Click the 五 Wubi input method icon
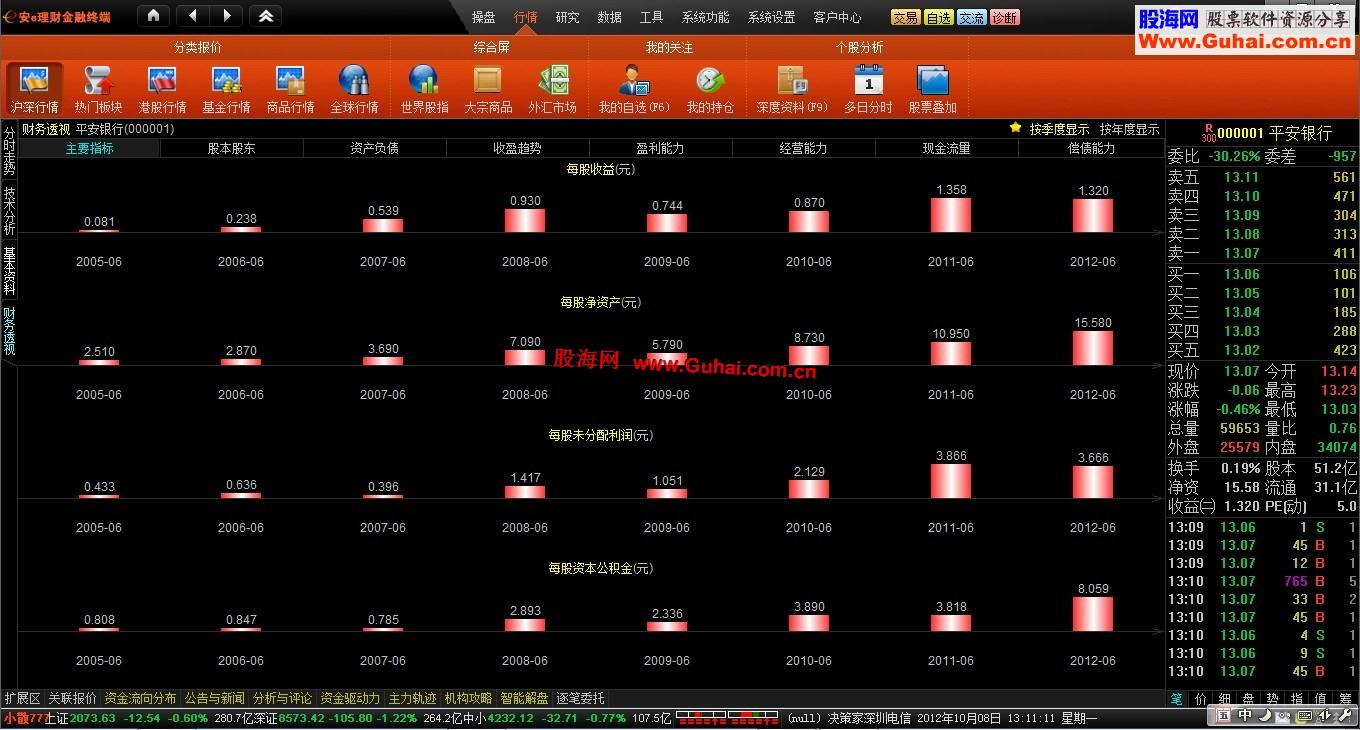1360x730 pixels. [x=1225, y=716]
